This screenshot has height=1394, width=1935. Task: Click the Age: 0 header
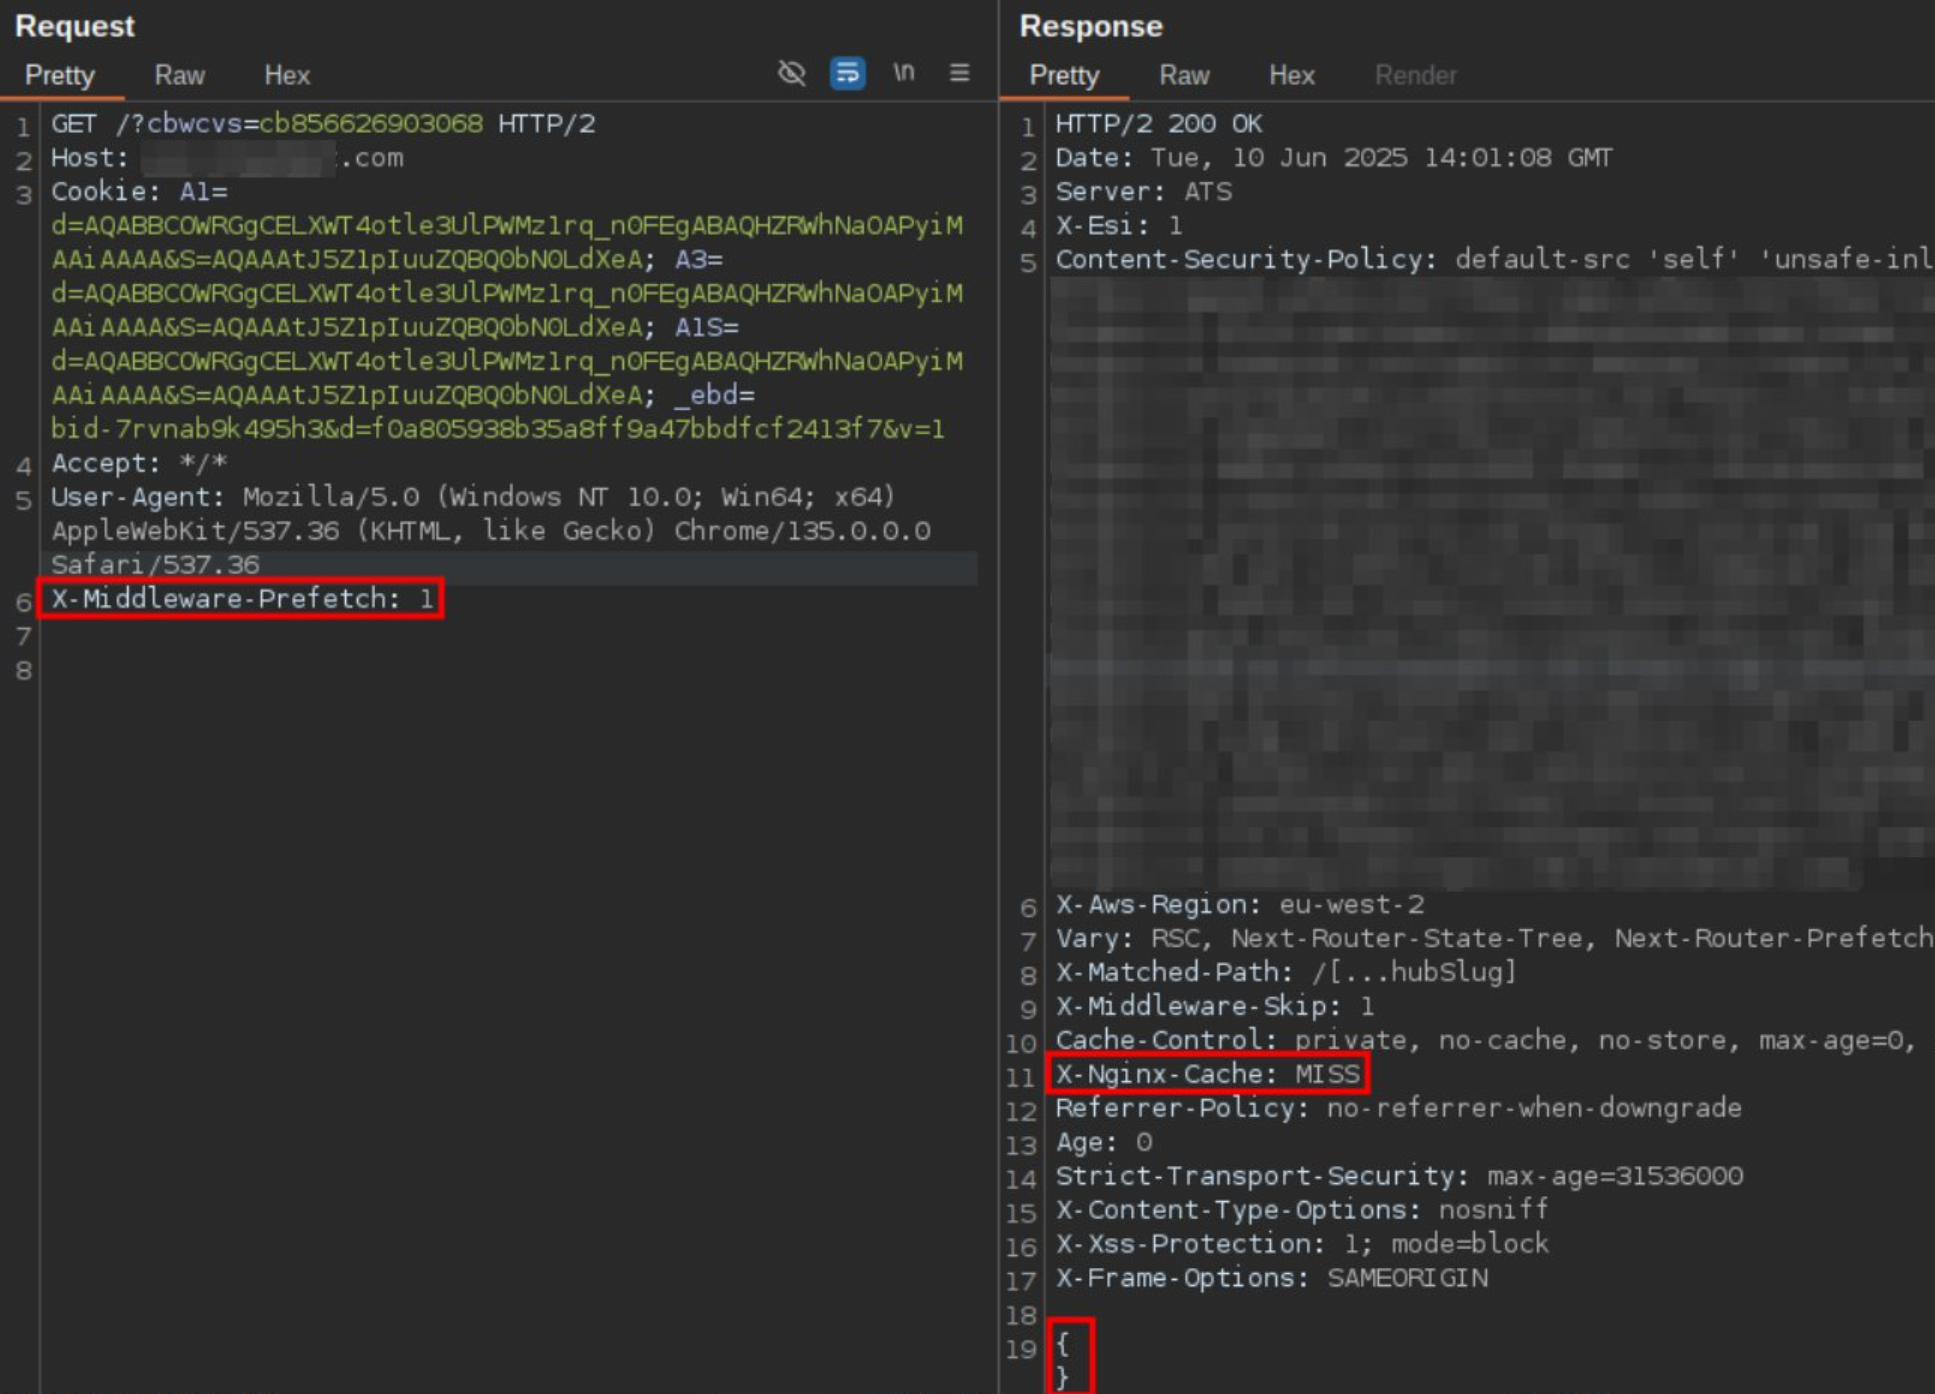1104,1142
